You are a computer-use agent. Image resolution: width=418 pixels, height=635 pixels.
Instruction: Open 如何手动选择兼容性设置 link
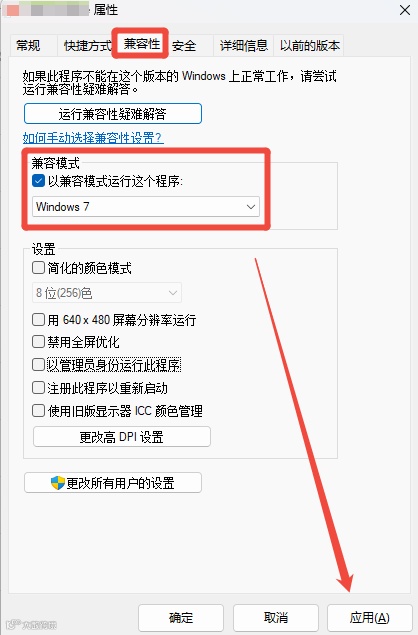[x=93, y=138]
